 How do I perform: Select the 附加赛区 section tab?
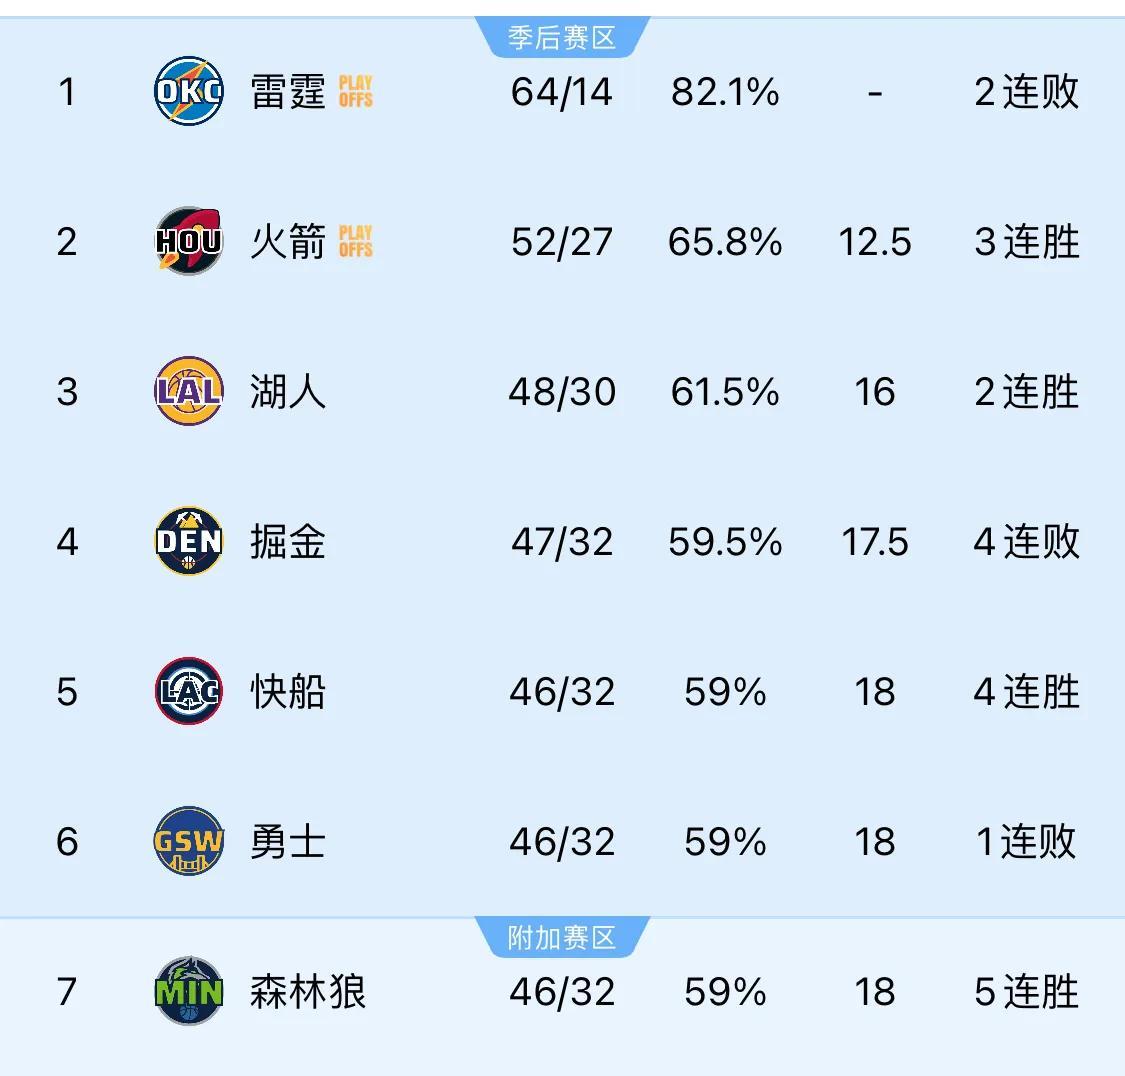pyautogui.click(x=562, y=937)
